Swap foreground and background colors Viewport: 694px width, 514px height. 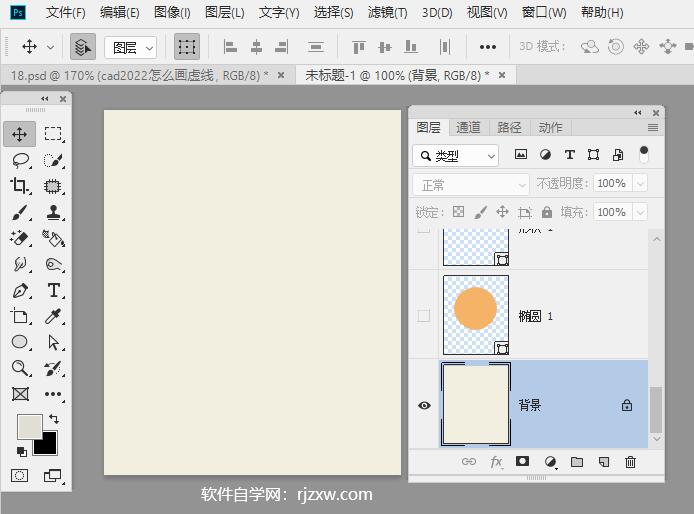(54, 418)
